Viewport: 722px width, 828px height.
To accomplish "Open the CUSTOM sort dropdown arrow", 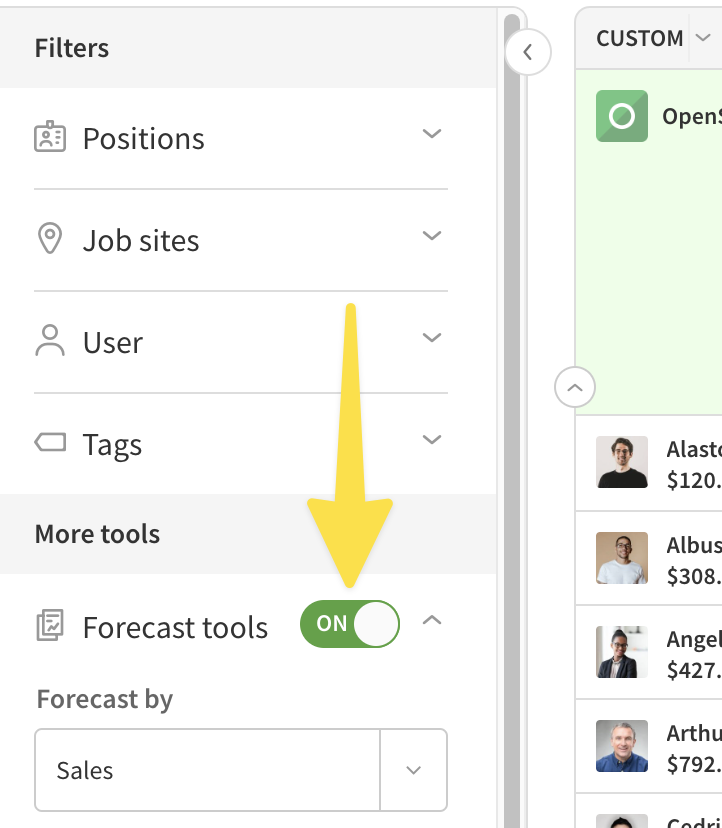I will (x=702, y=37).
